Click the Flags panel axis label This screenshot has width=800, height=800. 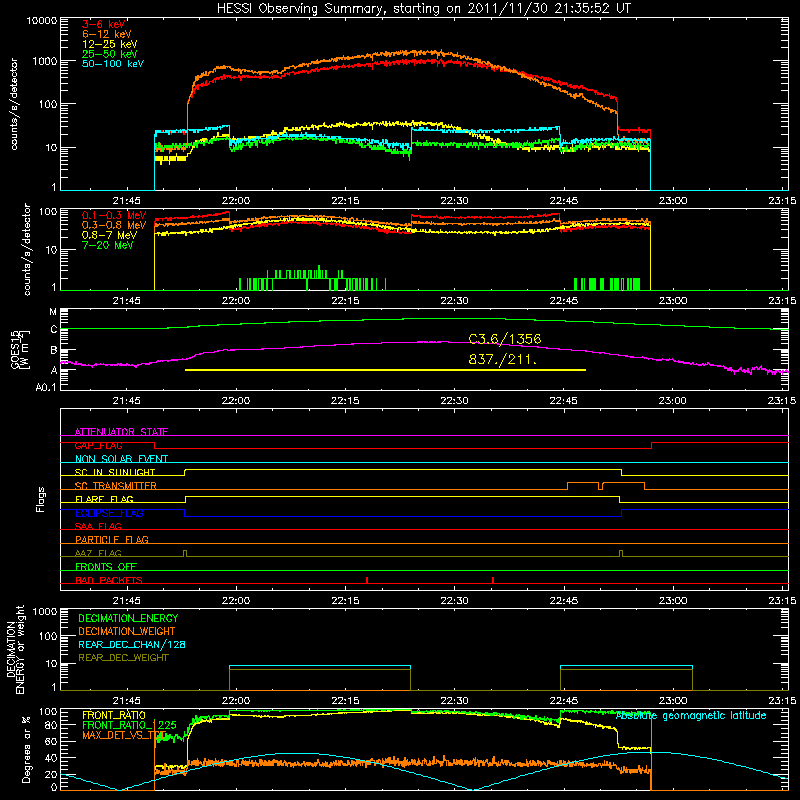41,499
